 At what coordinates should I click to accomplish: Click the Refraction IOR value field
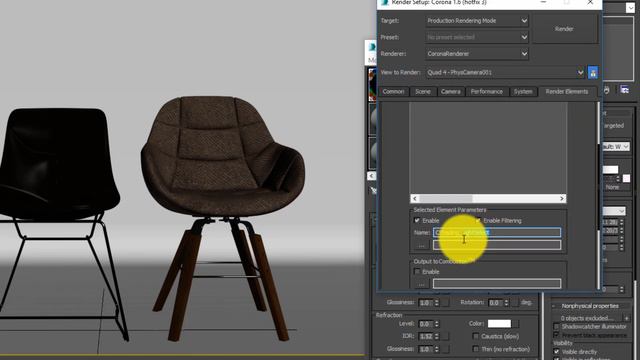point(426,336)
